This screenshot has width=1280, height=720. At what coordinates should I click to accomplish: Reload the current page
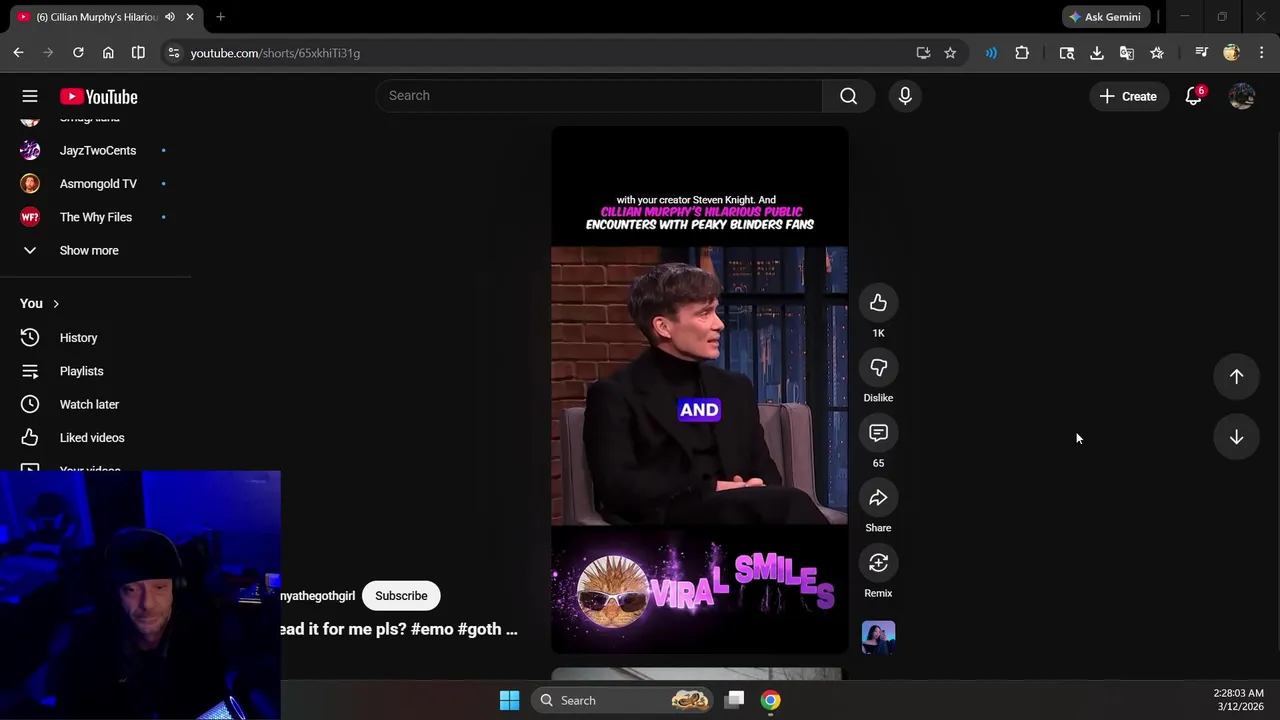pyautogui.click(x=78, y=53)
